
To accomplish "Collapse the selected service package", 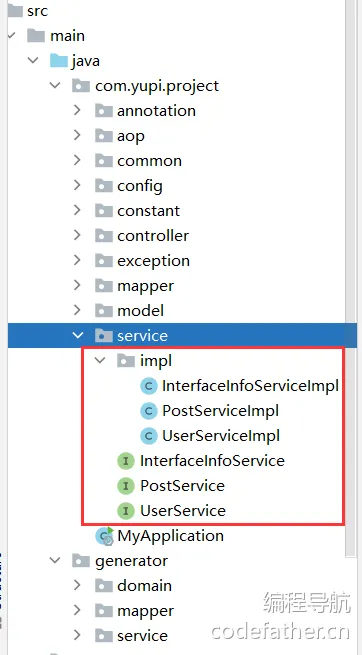I will click(78, 335).
